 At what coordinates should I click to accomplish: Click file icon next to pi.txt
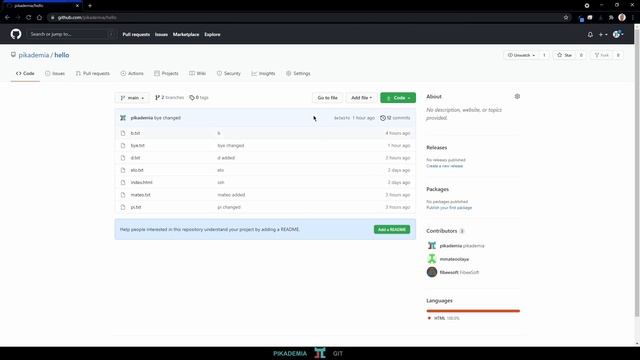123,207
